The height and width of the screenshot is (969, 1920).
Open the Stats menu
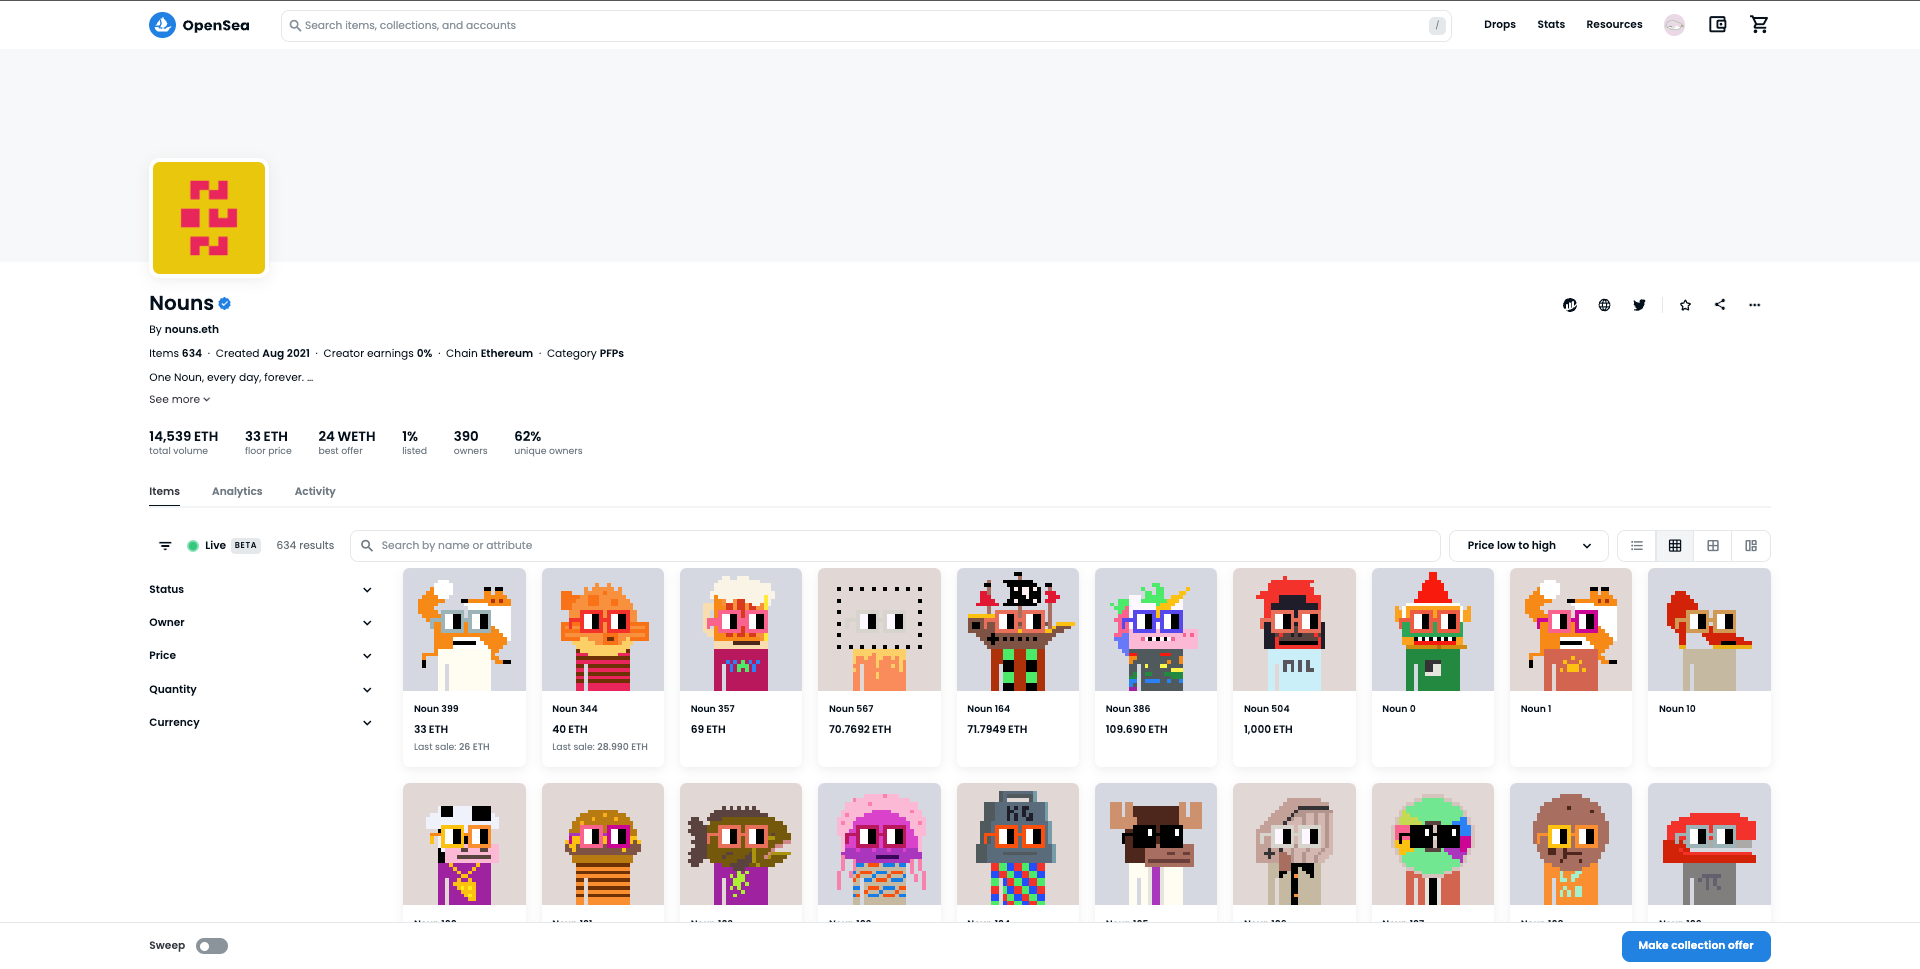point(1551,25)
